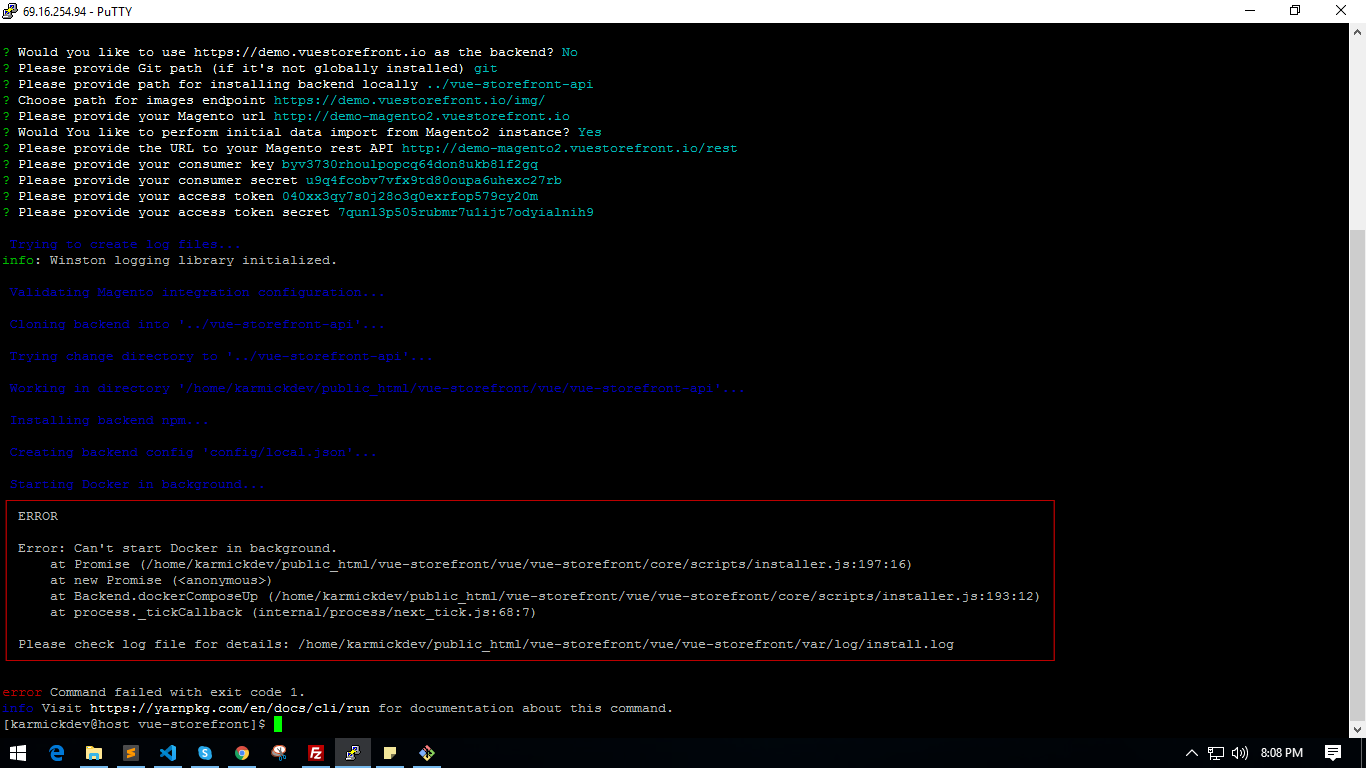
Task: Click the scrollbar up arrow
Action: [x=1357, y=32]
